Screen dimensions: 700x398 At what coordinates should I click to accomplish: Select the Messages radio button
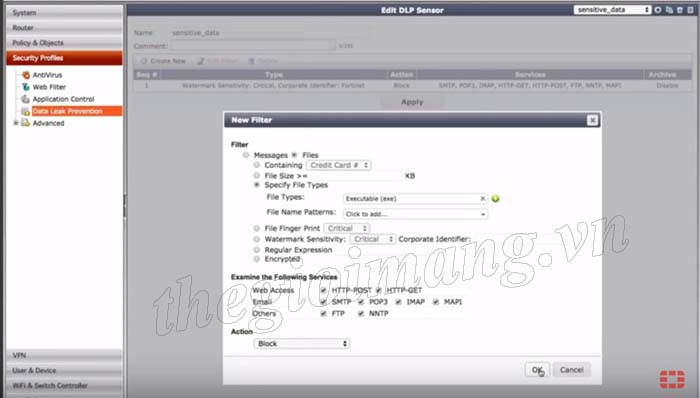coord(246,155)
